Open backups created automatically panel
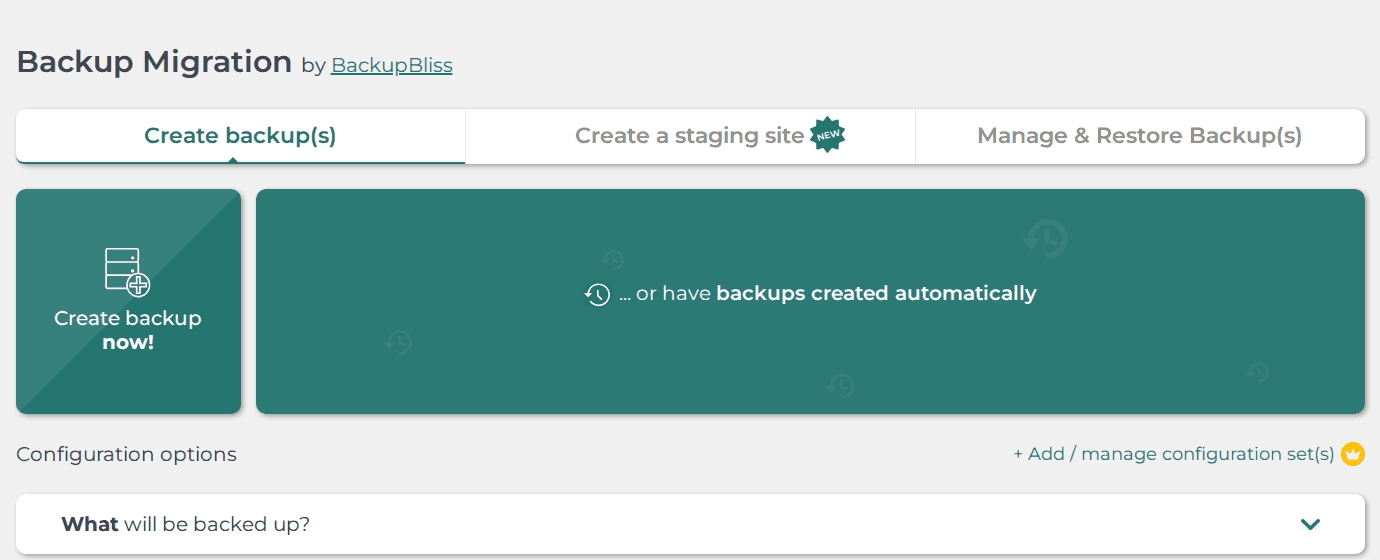The image size is (1380, 560). (x=810, y=301)
